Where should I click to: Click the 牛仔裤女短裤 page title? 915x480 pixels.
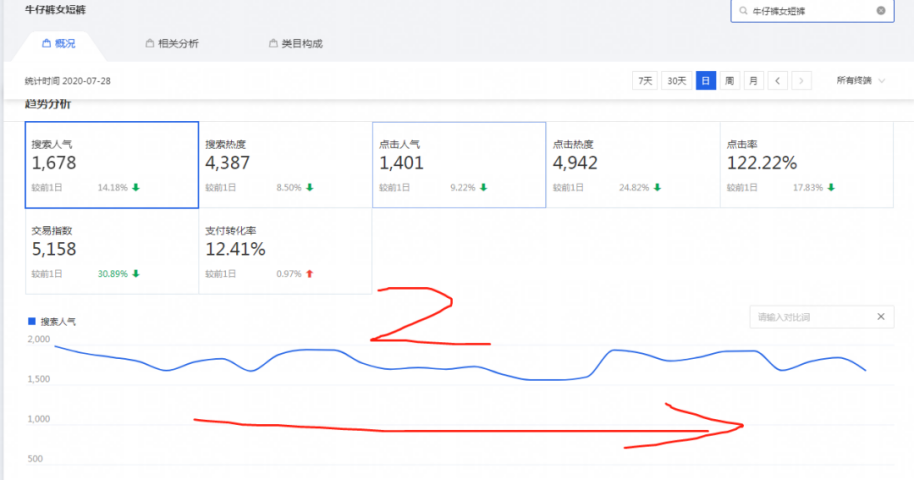tap(55, 10)
